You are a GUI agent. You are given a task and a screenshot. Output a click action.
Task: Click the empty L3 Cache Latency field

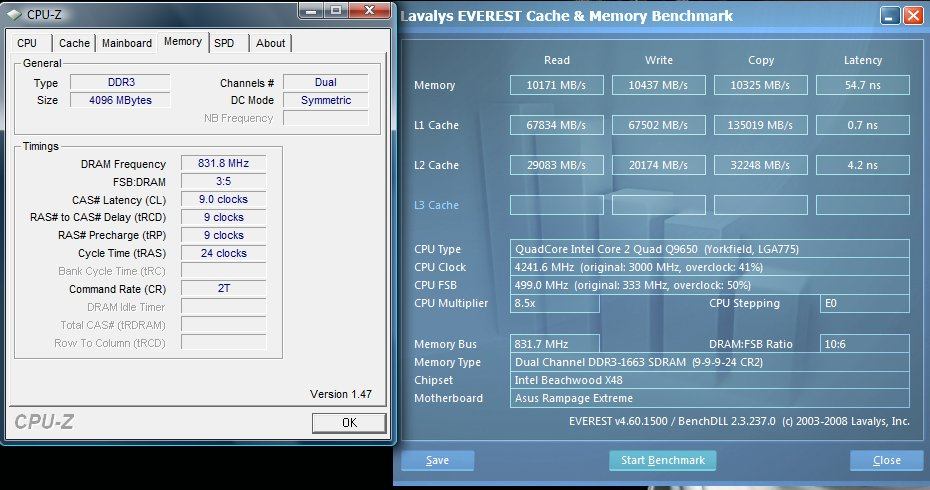coord(862,205)
